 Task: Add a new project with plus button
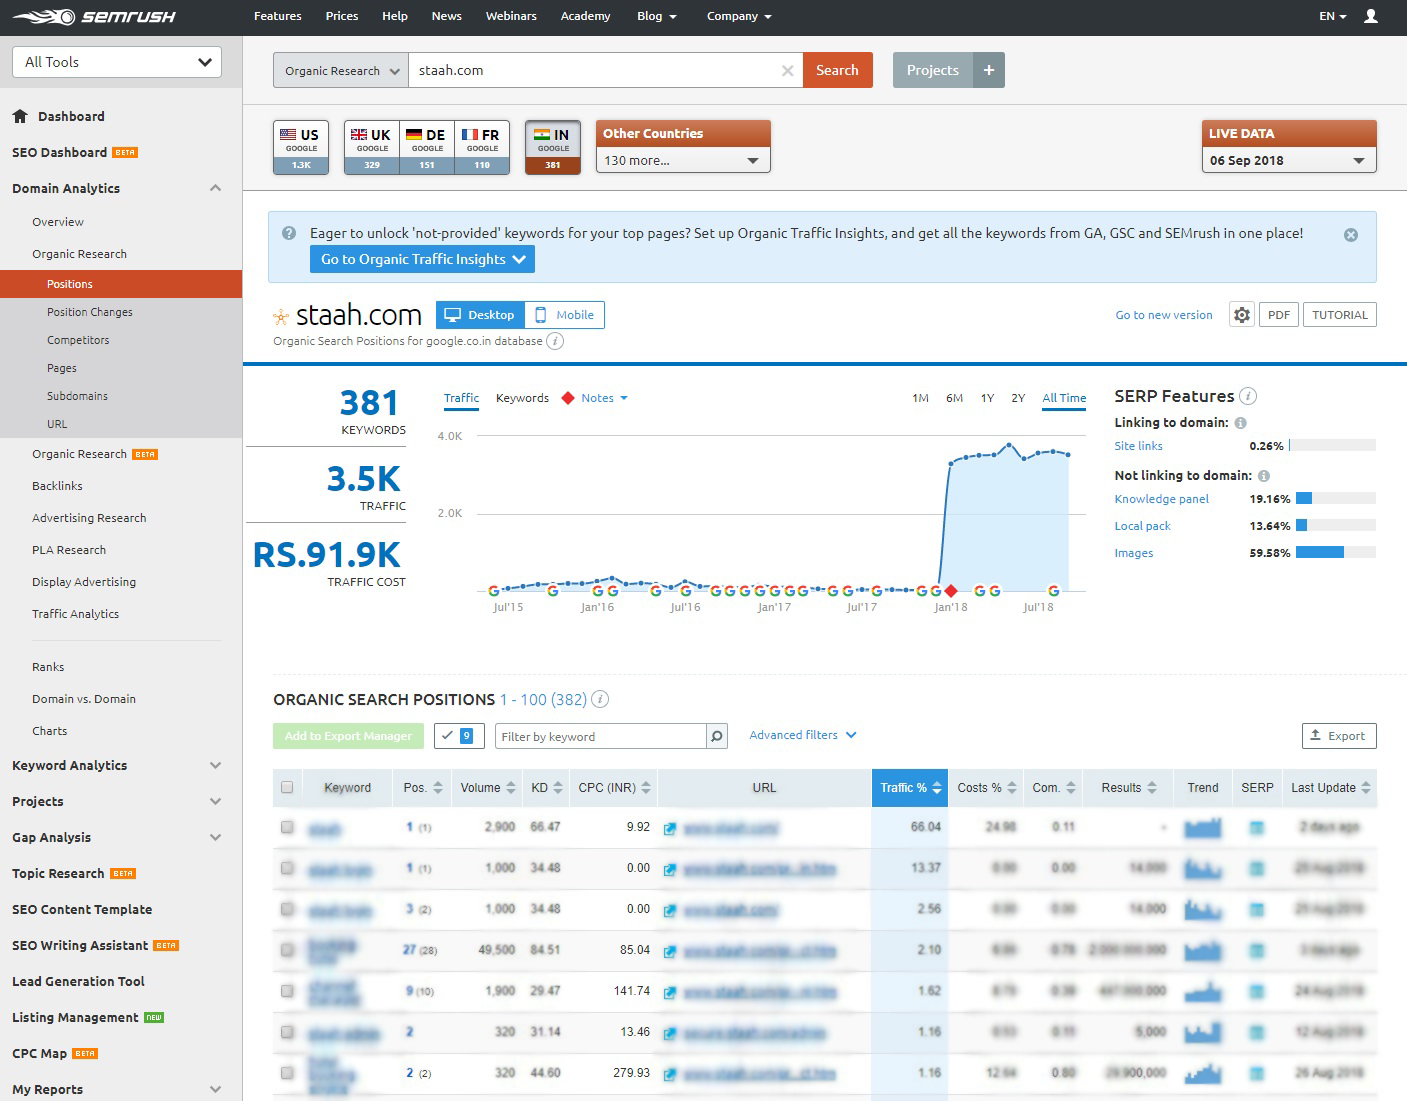(989, 70)
